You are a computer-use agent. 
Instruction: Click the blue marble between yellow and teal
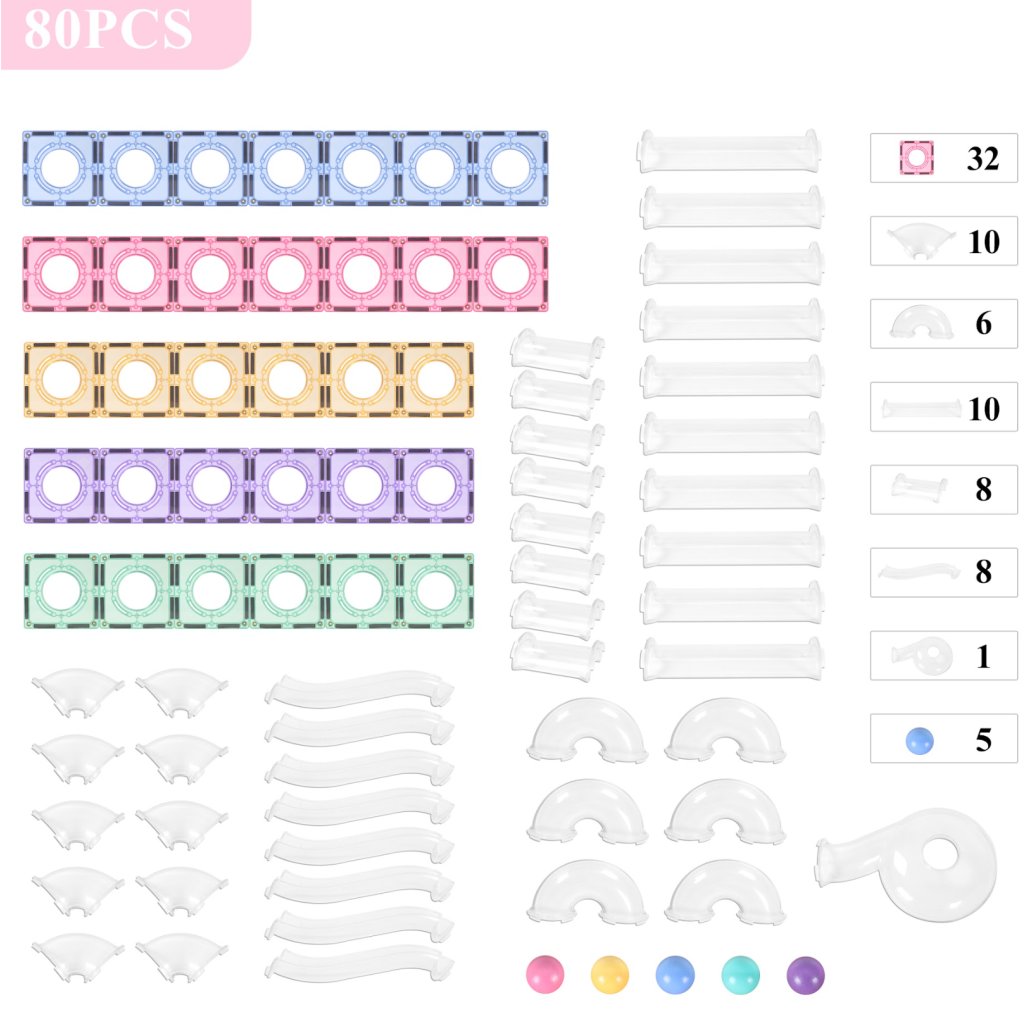pyautogui.click(x=675, y=974)
